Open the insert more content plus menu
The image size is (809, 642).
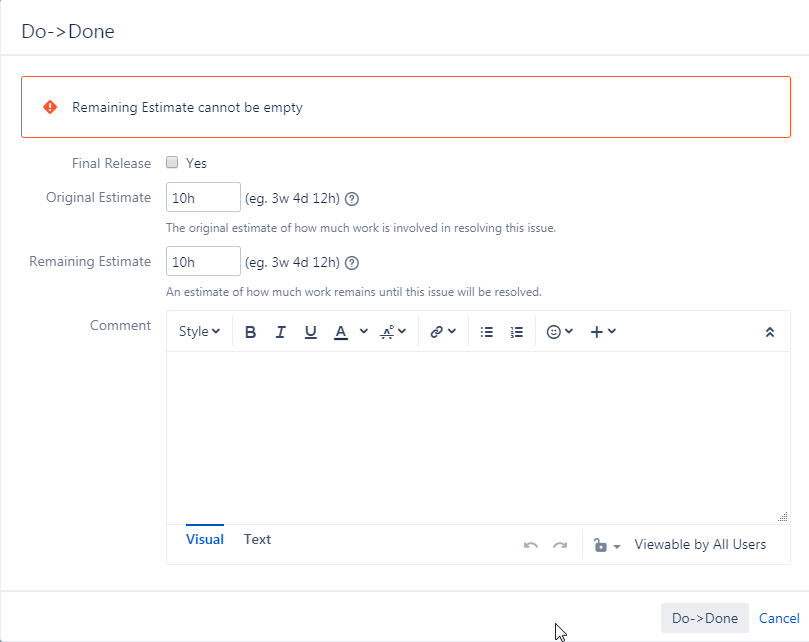tap(603, 331)
